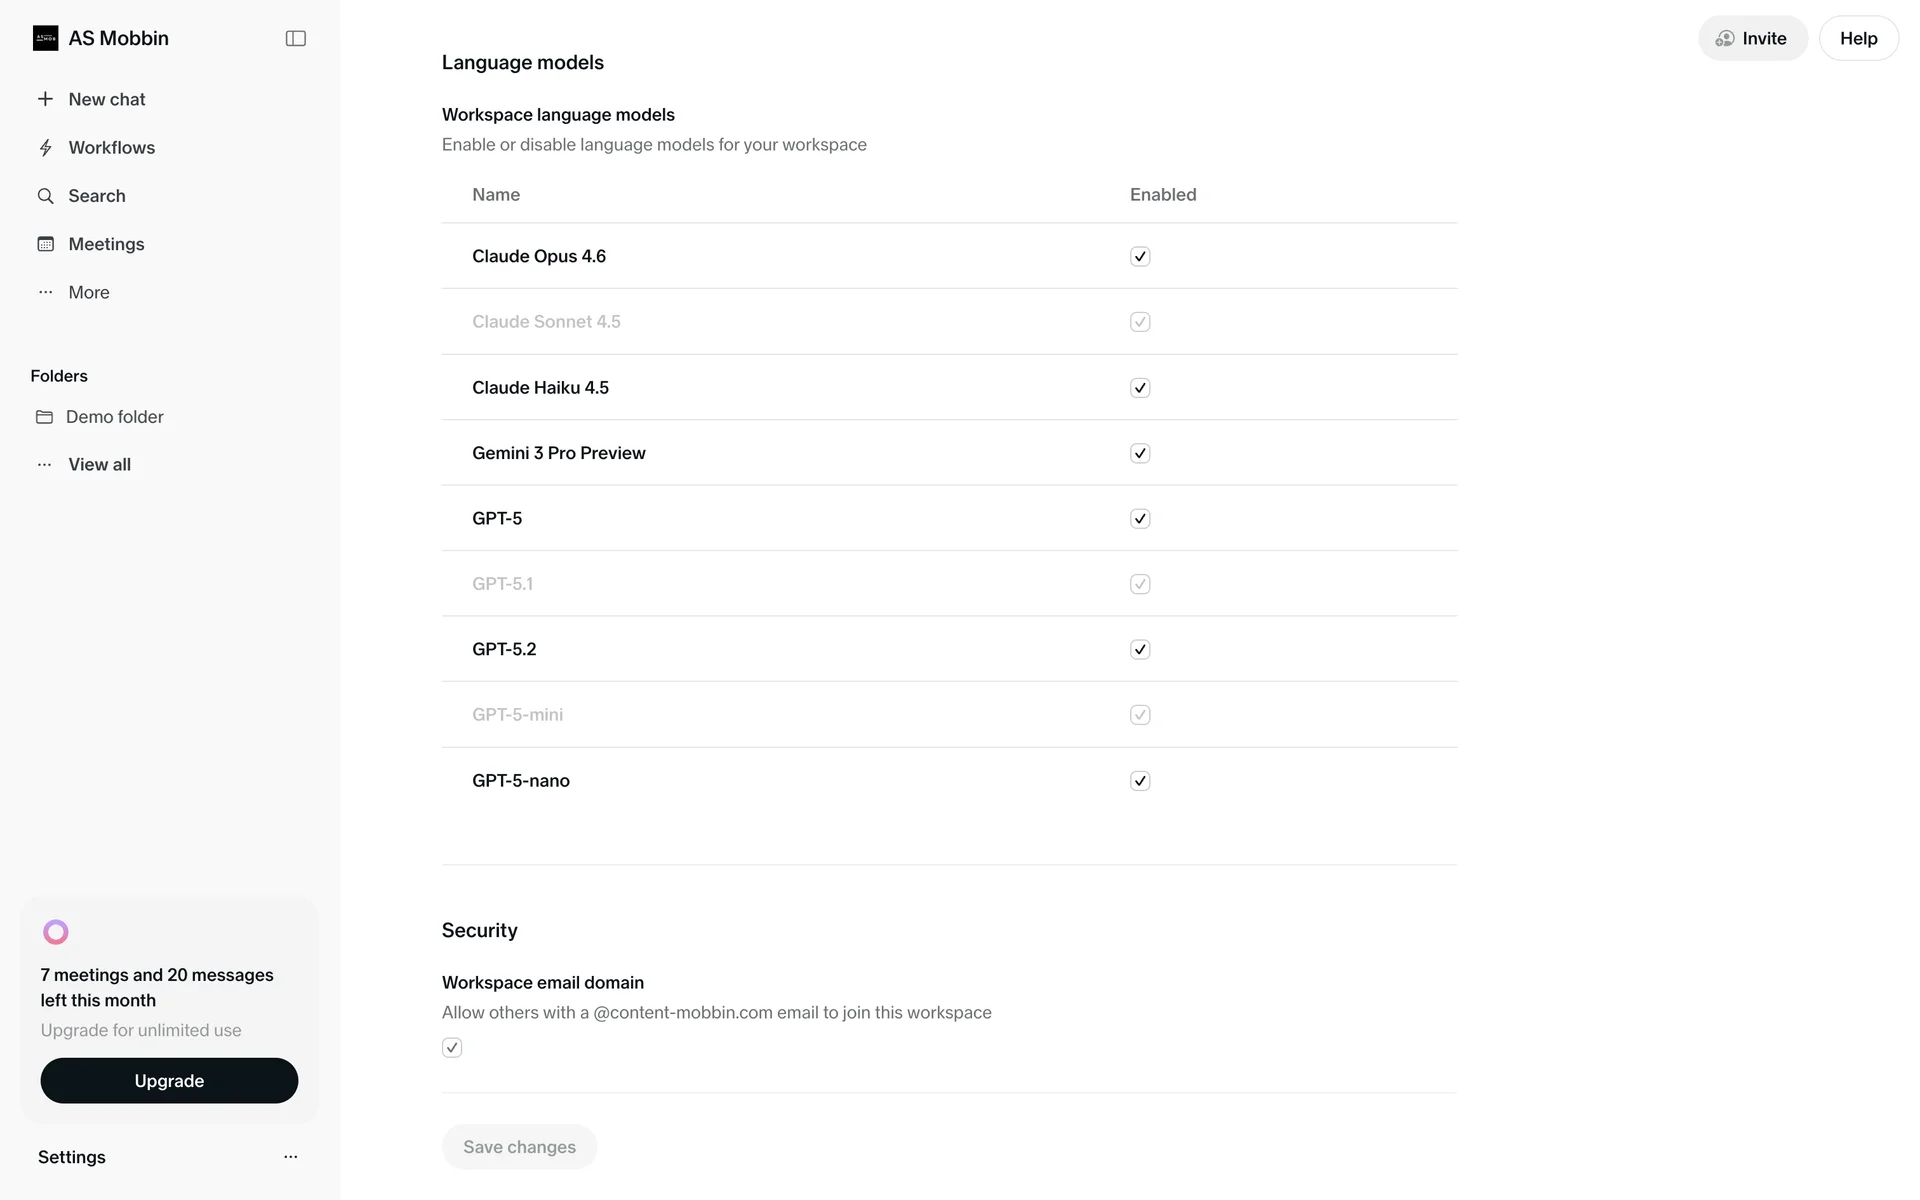1920x1200 pixels.
Task: Uncheck Gemini 3 Pro Preview model
Action: coord(1140,453)
